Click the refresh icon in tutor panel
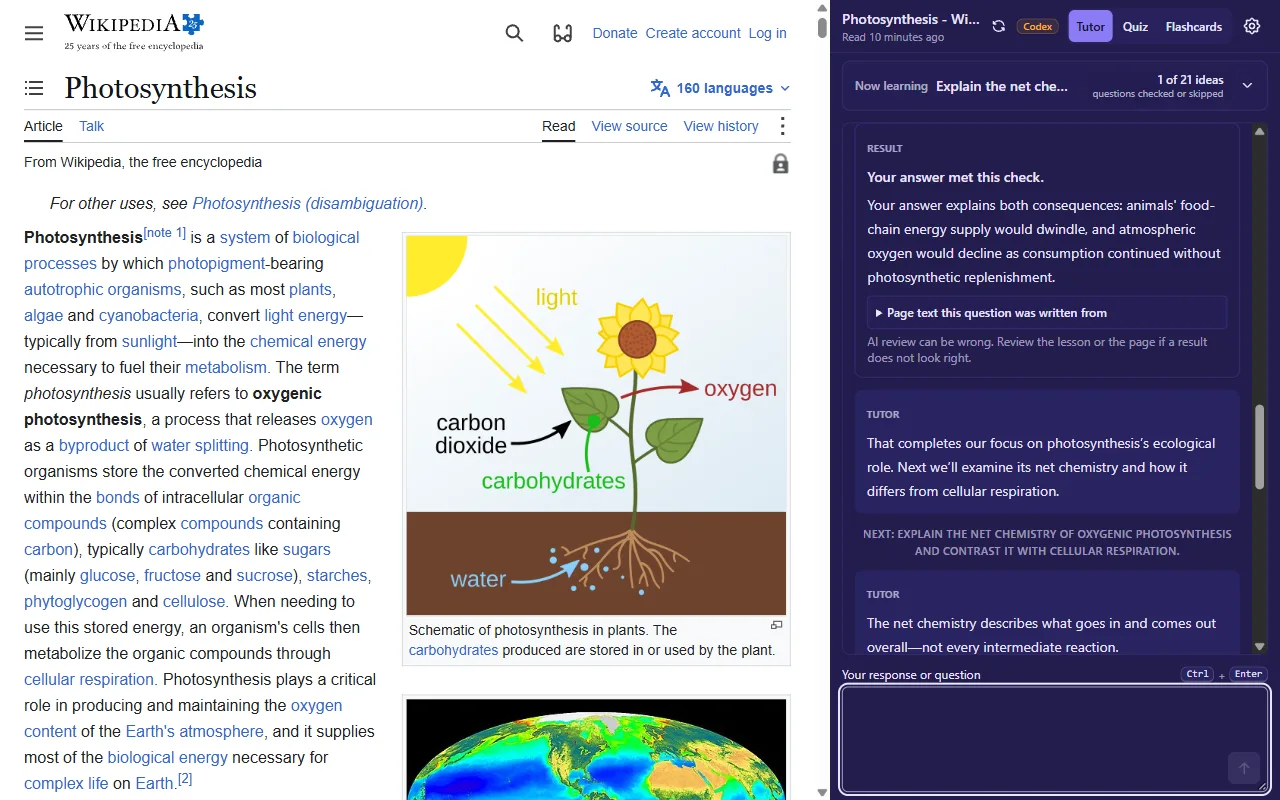This screenshot has width=1280, height=800. (x=998, y=27)
